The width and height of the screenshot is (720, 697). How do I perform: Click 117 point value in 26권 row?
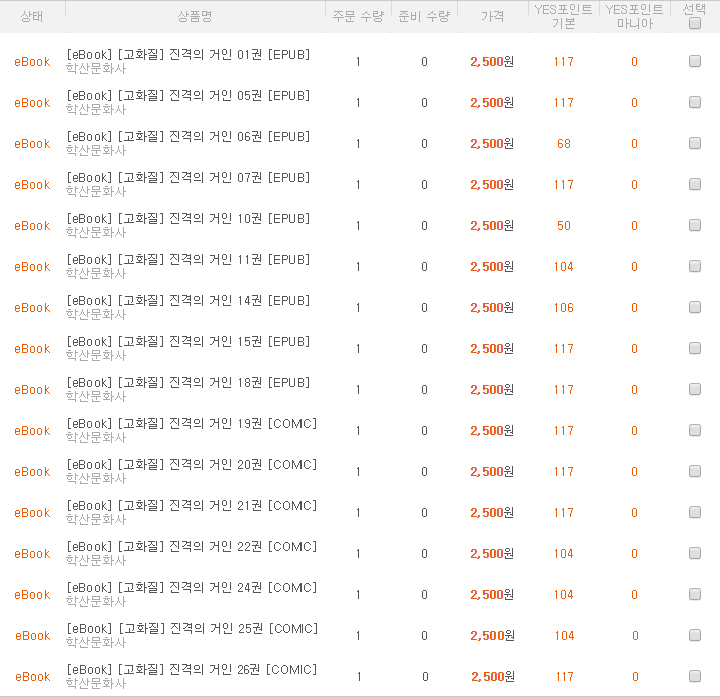[564, 677]
